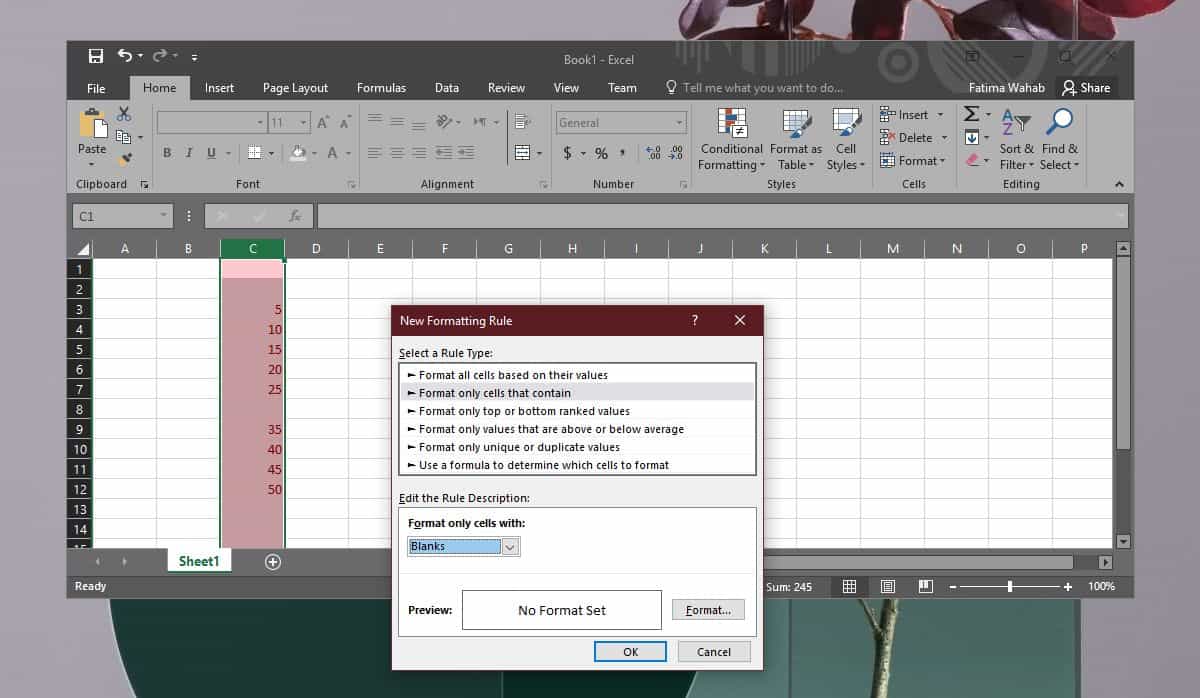Open Sort & Filter menu
Viewport: 1200px width, 698px height.
[1016, 139]
